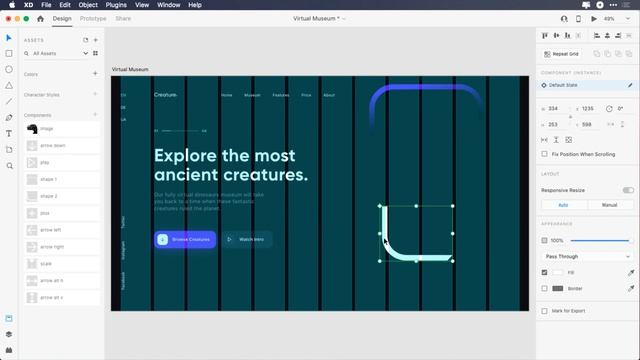
Task: Expand the All Assets filter dropdown
Action: coord(85,53)
